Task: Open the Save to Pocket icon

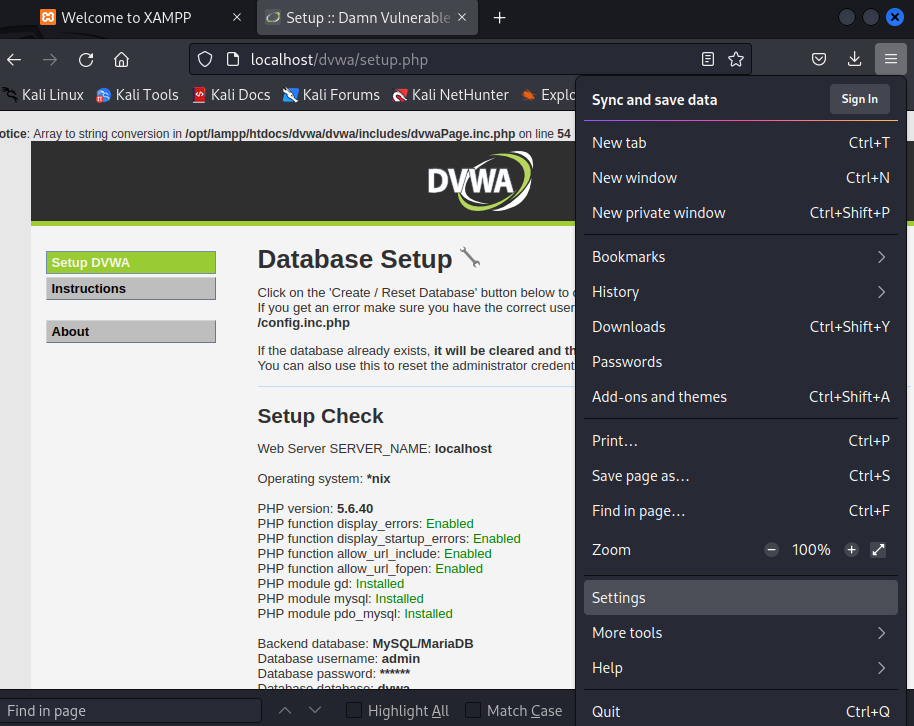Action: 819,59
